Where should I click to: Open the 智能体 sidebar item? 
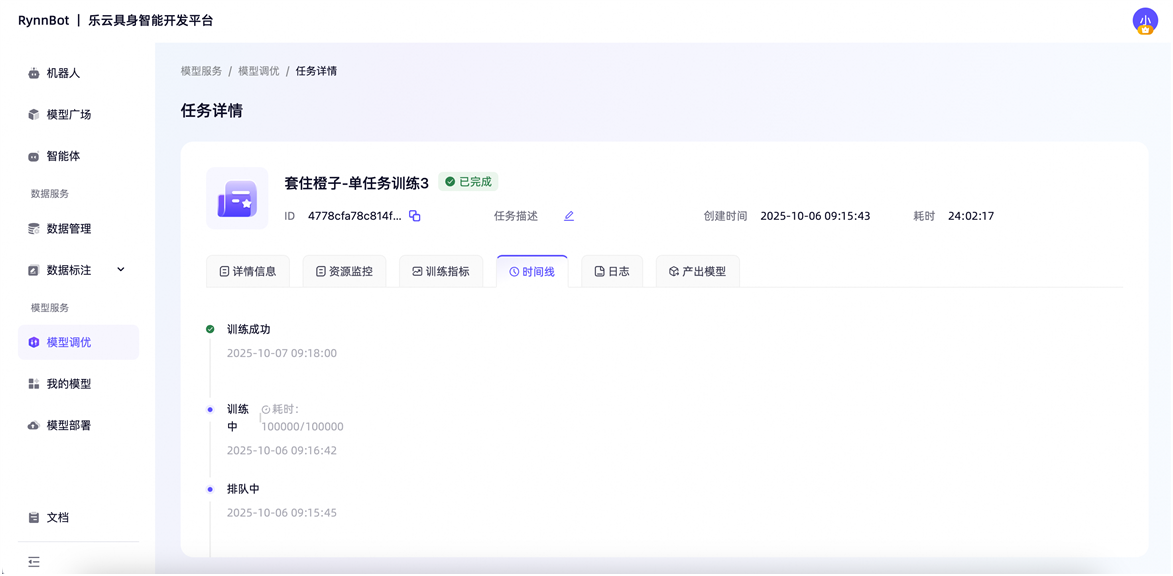(x=78, y=156)
